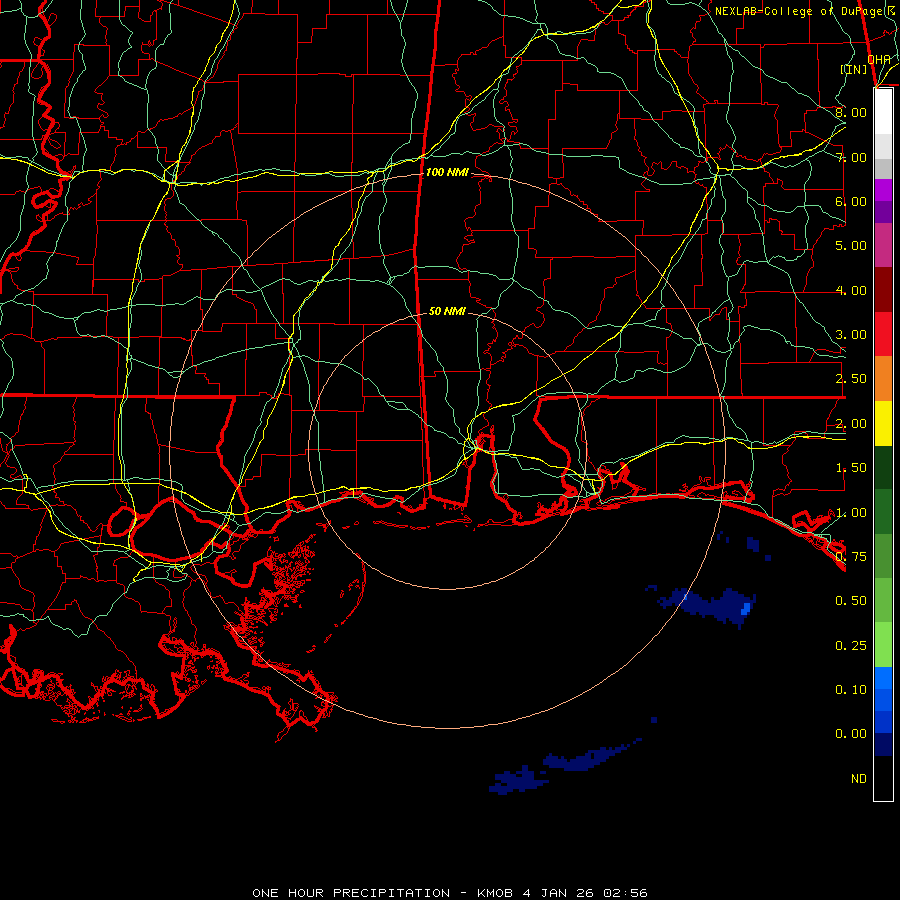Select the darkest green color bar segment
This screenshot has height=900, width=900.
[883, 468]
